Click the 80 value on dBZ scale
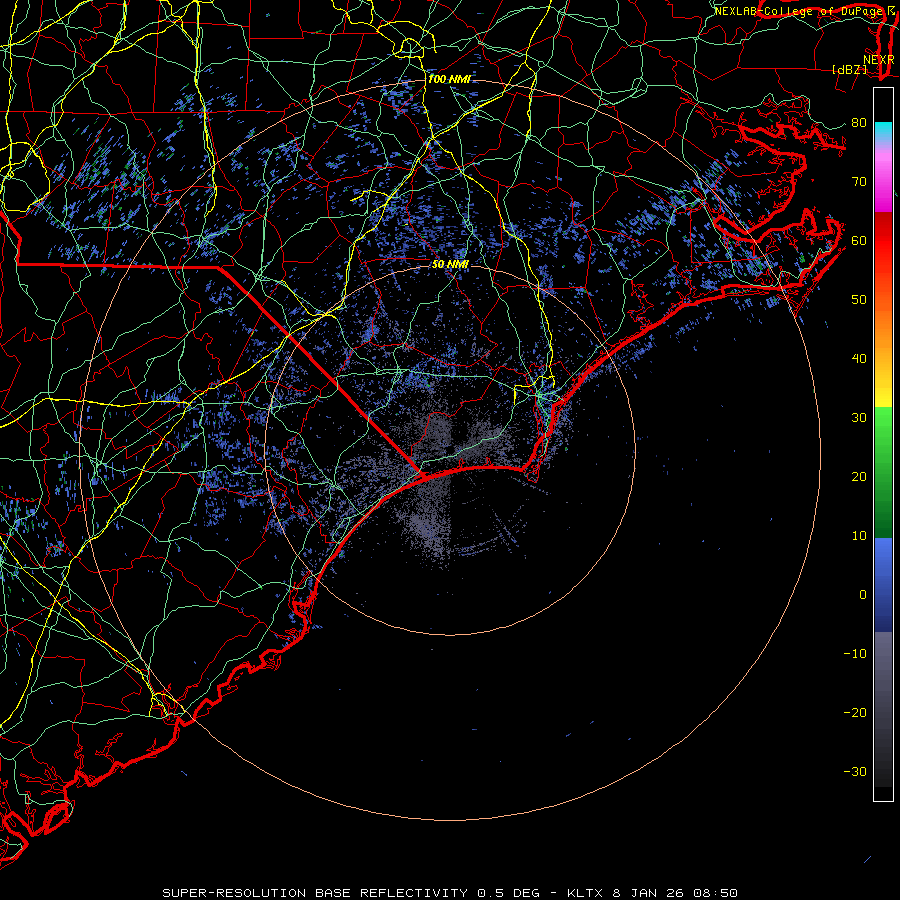The image size is (900, 900). (x=859, y=123)
